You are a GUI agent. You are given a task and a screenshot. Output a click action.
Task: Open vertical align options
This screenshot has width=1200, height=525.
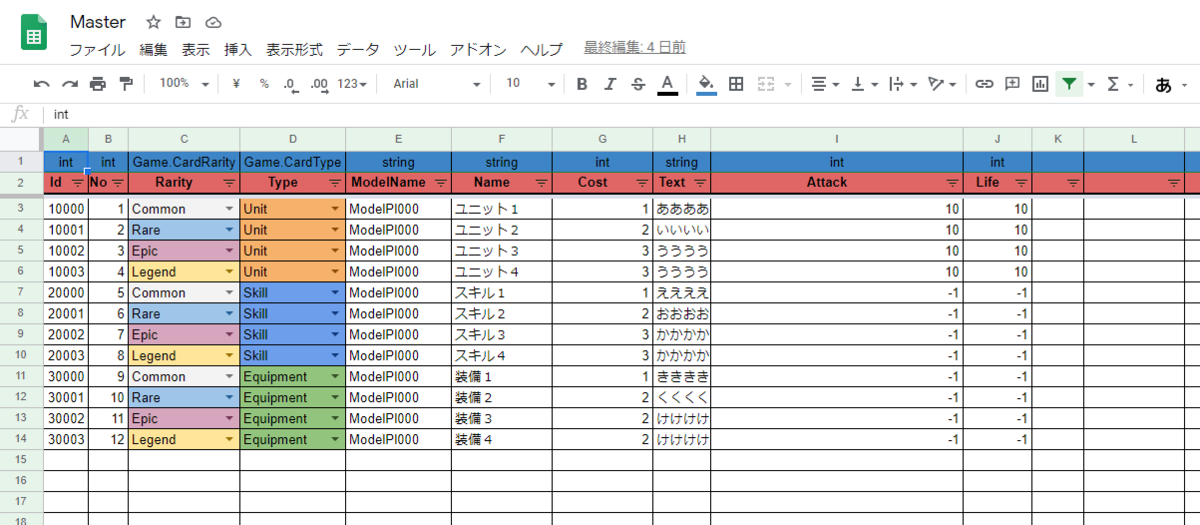click(x=864, y=84)
